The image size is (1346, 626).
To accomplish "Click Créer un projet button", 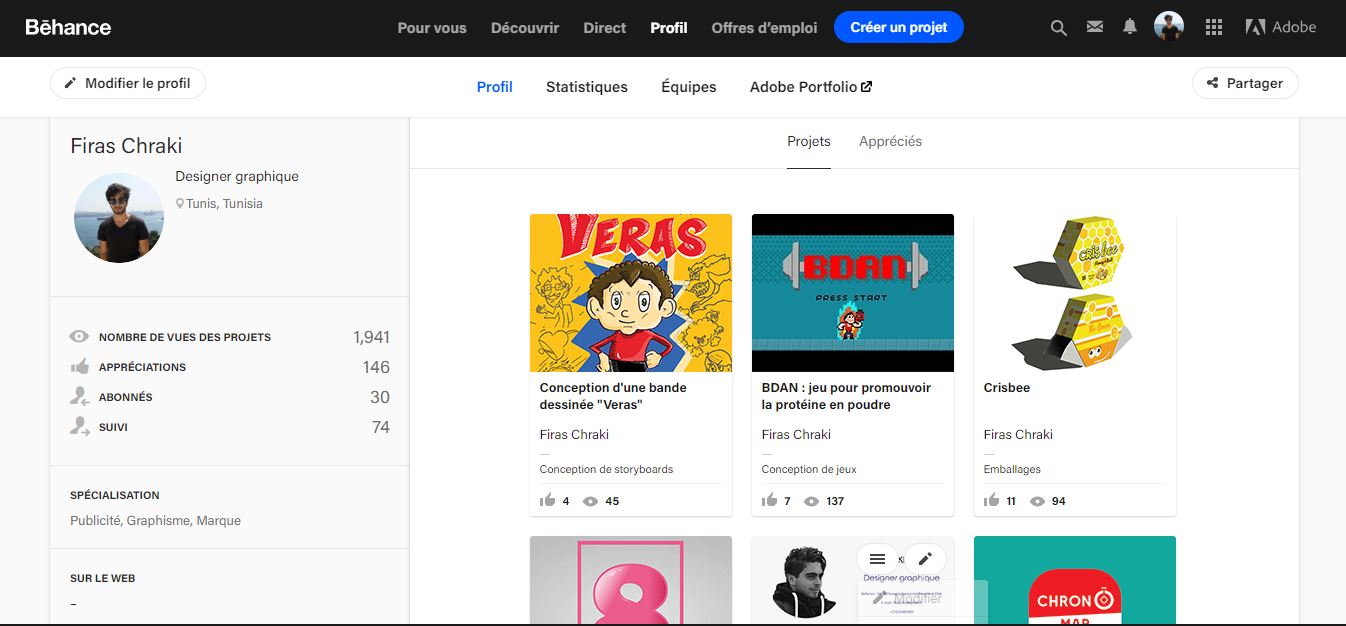I will point(899,27).
